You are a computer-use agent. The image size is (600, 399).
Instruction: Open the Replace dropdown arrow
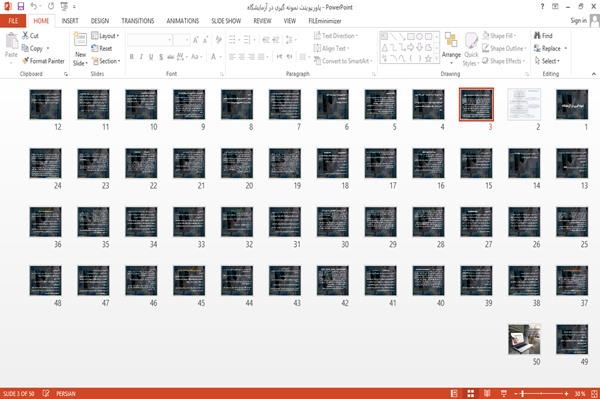(566, 48)
